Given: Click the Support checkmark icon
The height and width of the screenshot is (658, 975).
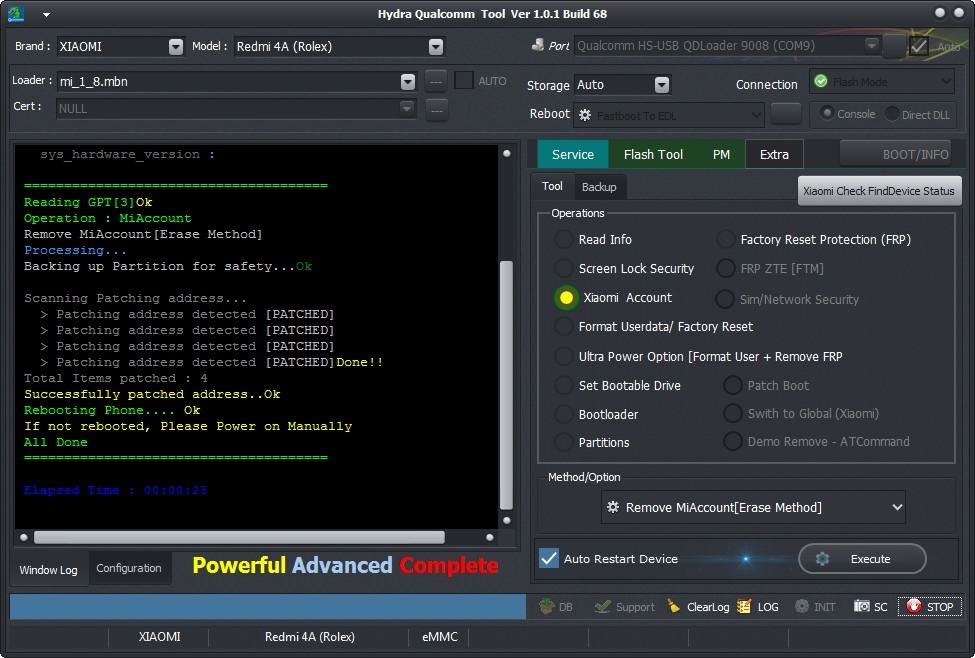Looking at the screenshot, I should (x=602, y=606).
